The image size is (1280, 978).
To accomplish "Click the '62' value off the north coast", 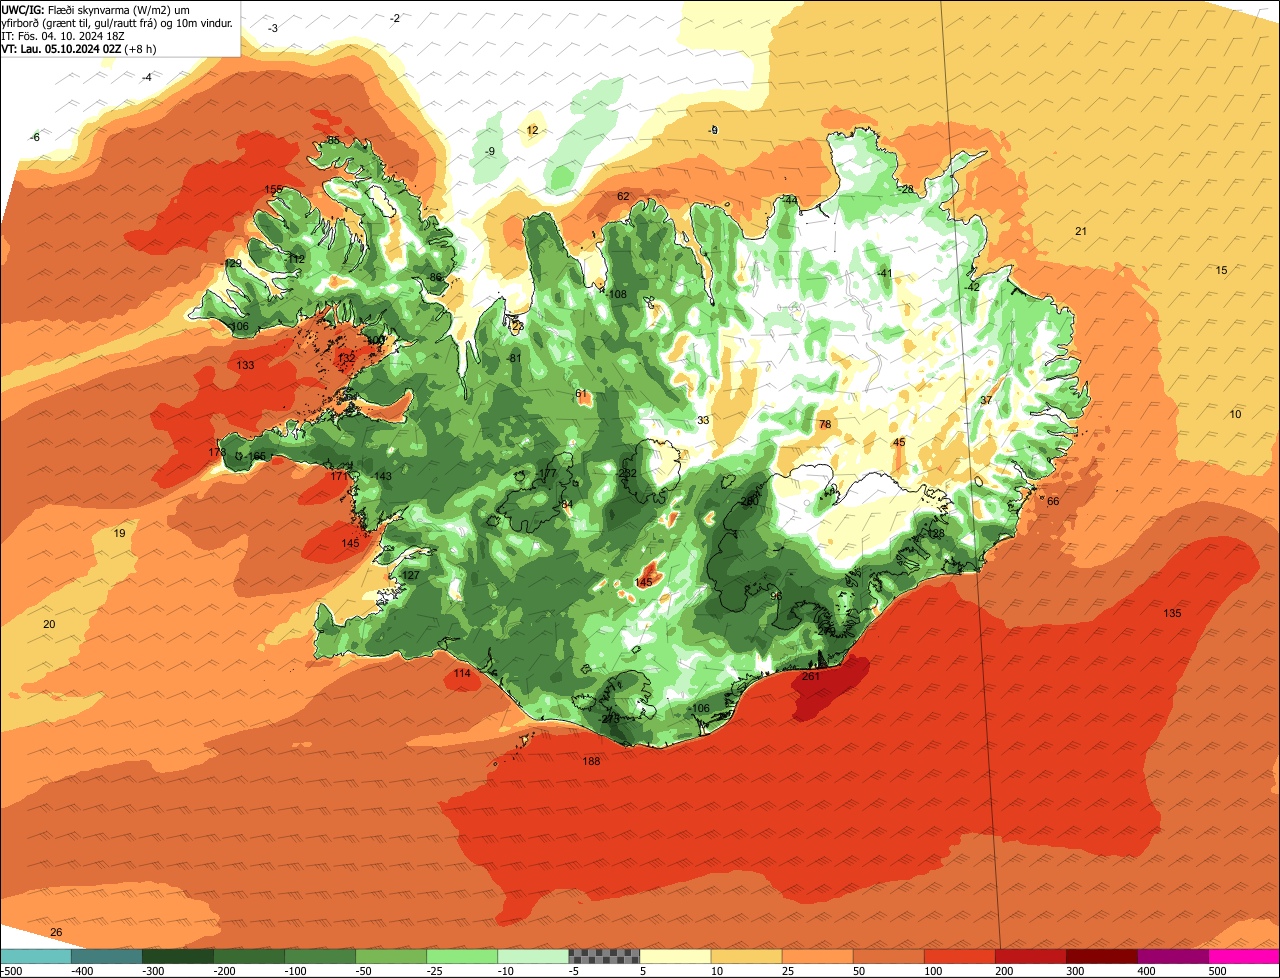I will point(624,196).
